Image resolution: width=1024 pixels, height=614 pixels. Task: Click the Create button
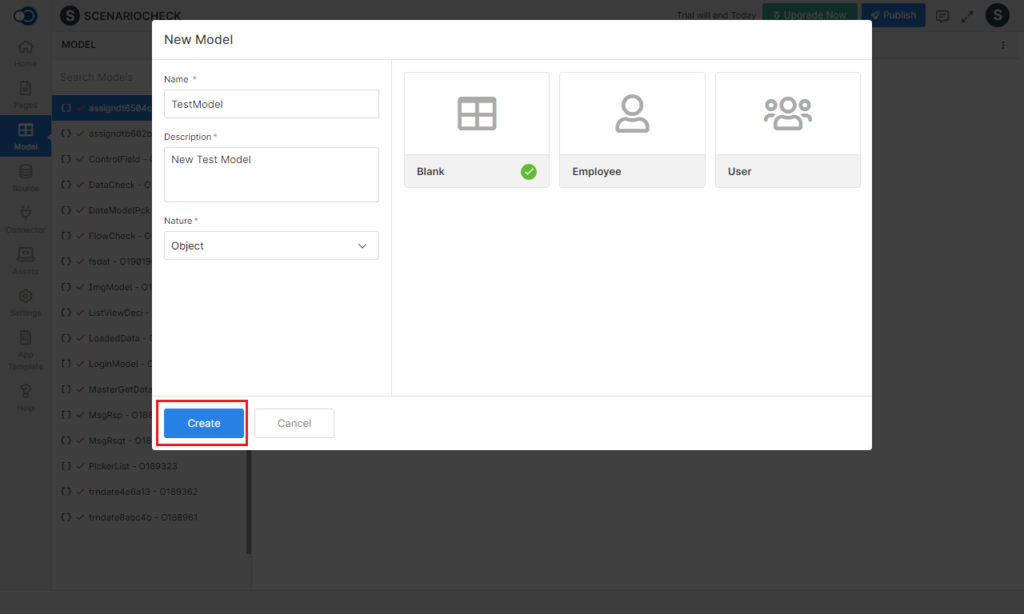tap(204, 423)
